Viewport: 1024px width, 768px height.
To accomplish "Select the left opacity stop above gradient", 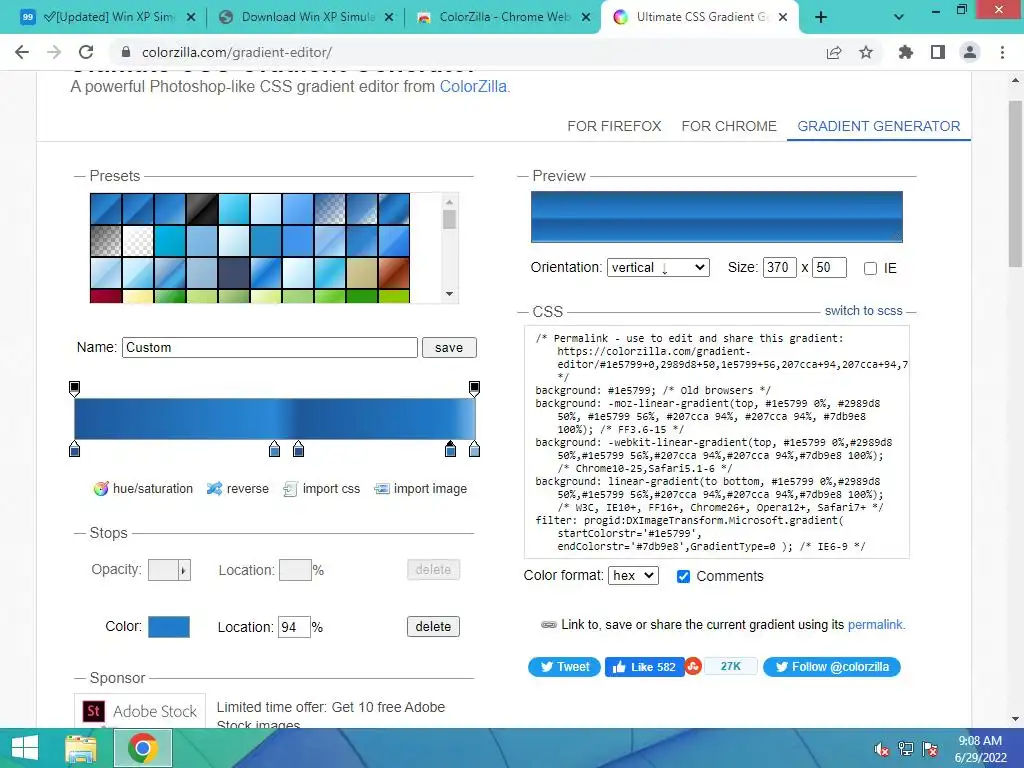I will click(x=74, y=389).
